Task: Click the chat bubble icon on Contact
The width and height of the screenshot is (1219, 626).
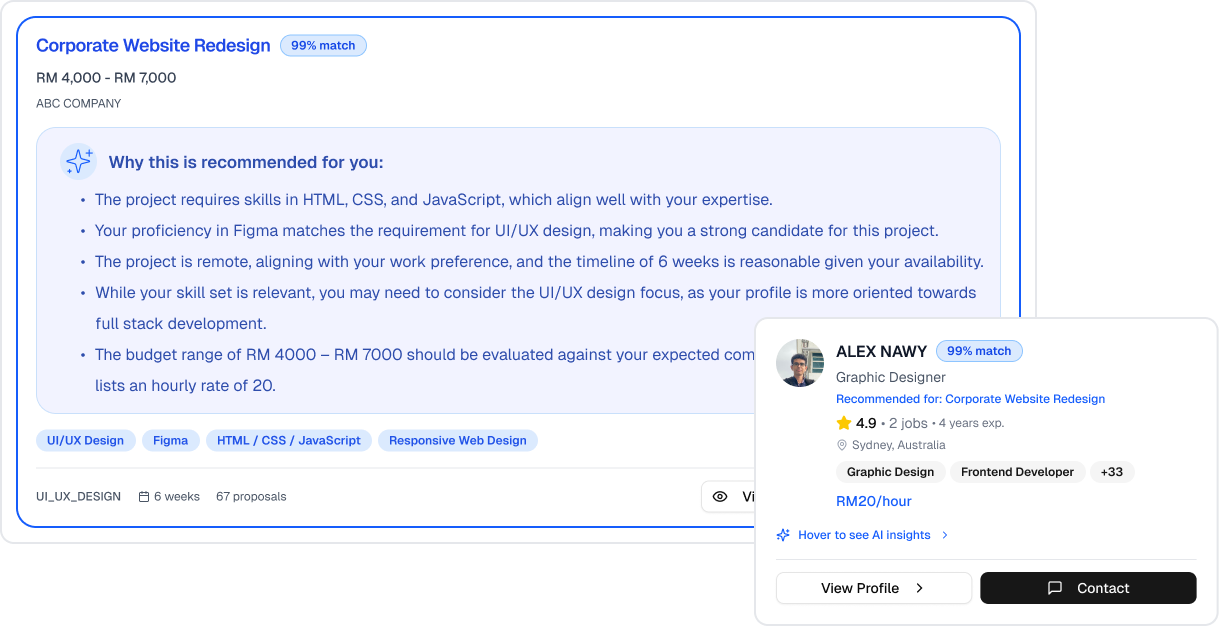Action: click(1054, 588)
